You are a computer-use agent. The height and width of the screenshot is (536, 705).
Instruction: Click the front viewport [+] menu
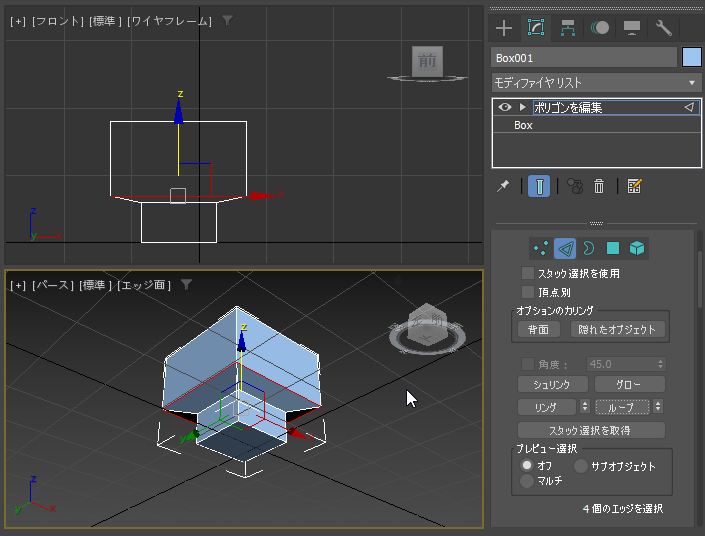[18, 21]
